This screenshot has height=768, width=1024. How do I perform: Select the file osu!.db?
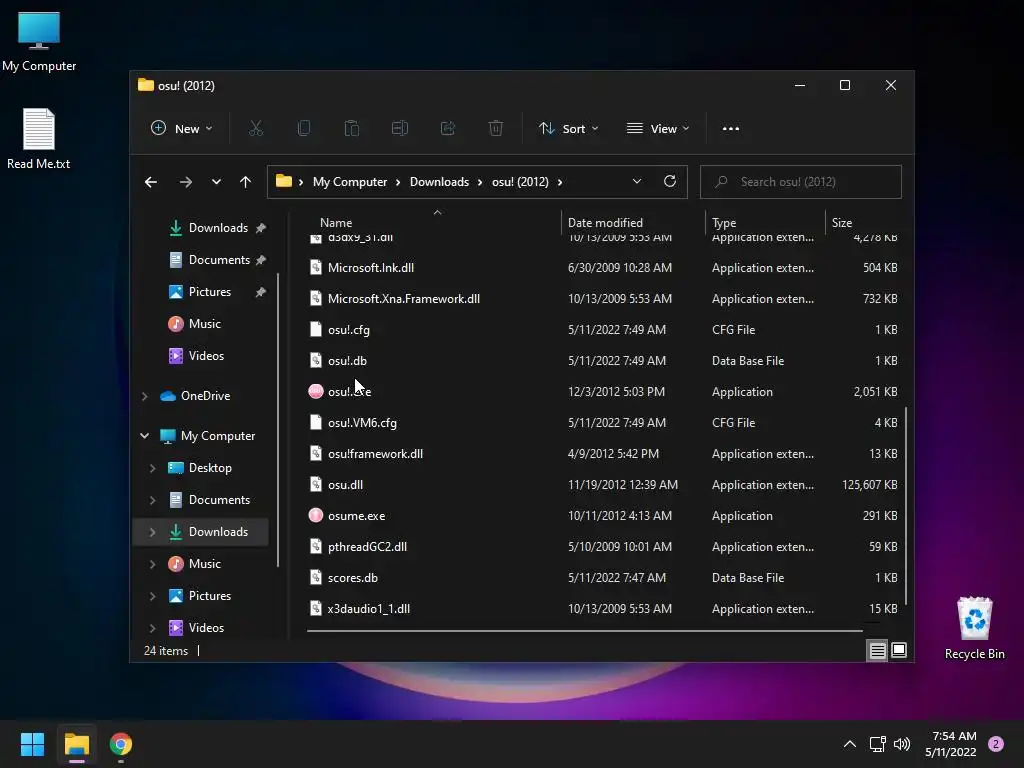[x=347, y=360]
